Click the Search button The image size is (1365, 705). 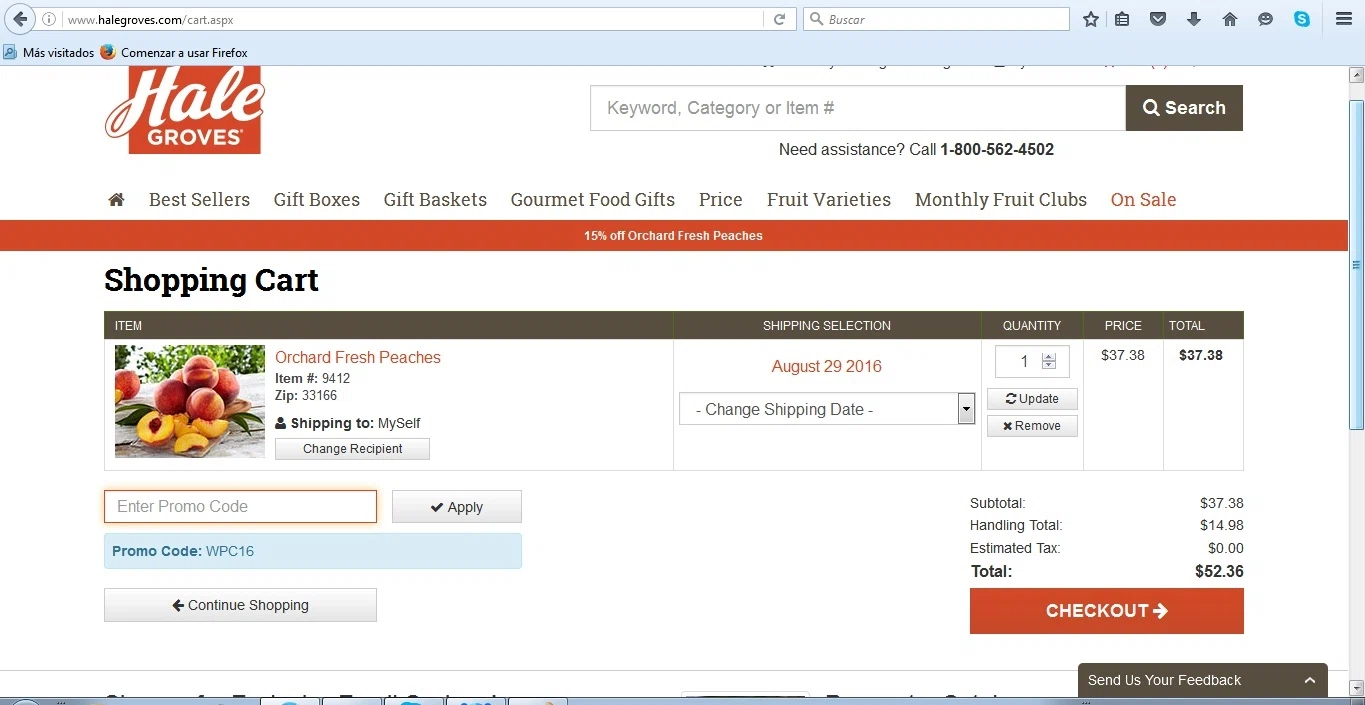(1184, 108)
